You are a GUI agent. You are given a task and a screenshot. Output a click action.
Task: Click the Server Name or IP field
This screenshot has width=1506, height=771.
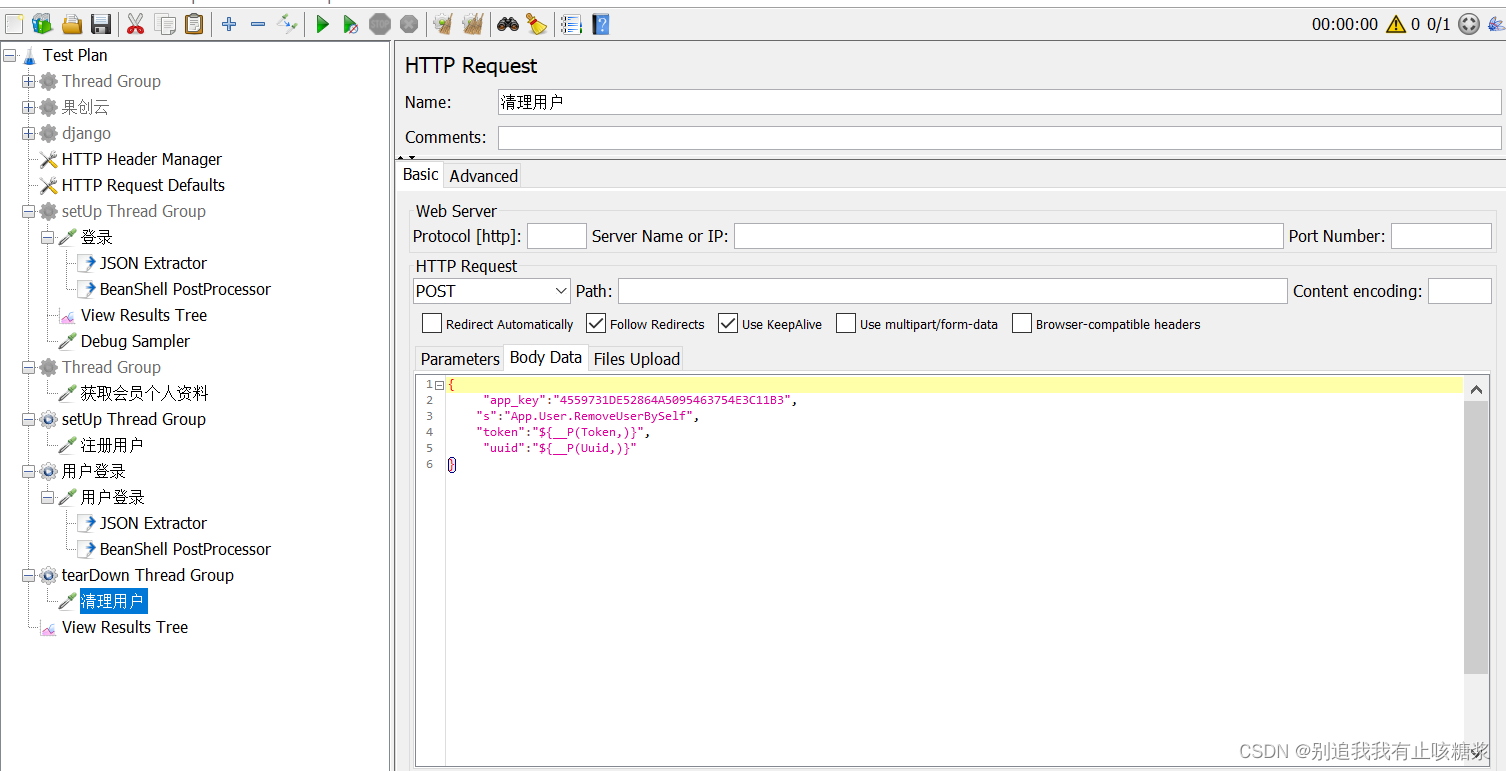1008,236
